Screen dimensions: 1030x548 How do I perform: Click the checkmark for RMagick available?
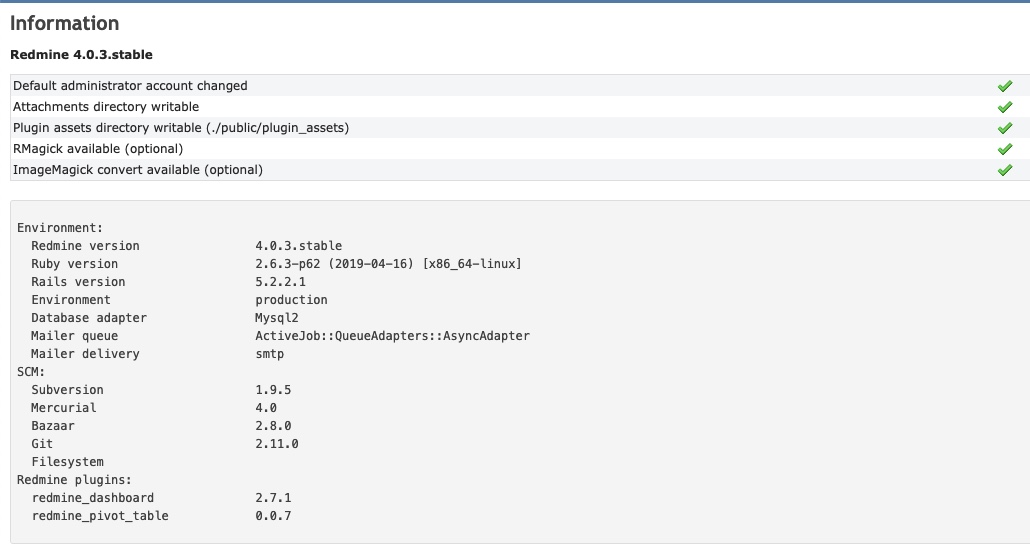1004,149
